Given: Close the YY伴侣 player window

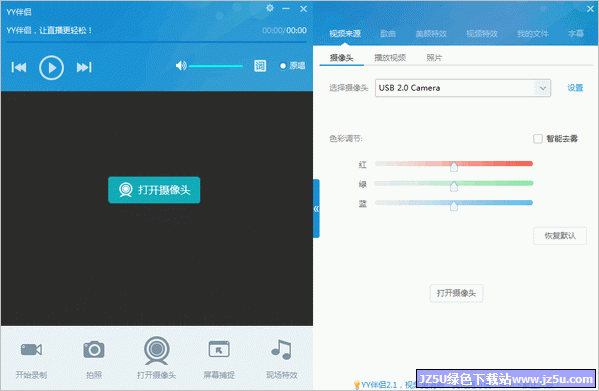Looking at the screenshot, I should point(303,8).
